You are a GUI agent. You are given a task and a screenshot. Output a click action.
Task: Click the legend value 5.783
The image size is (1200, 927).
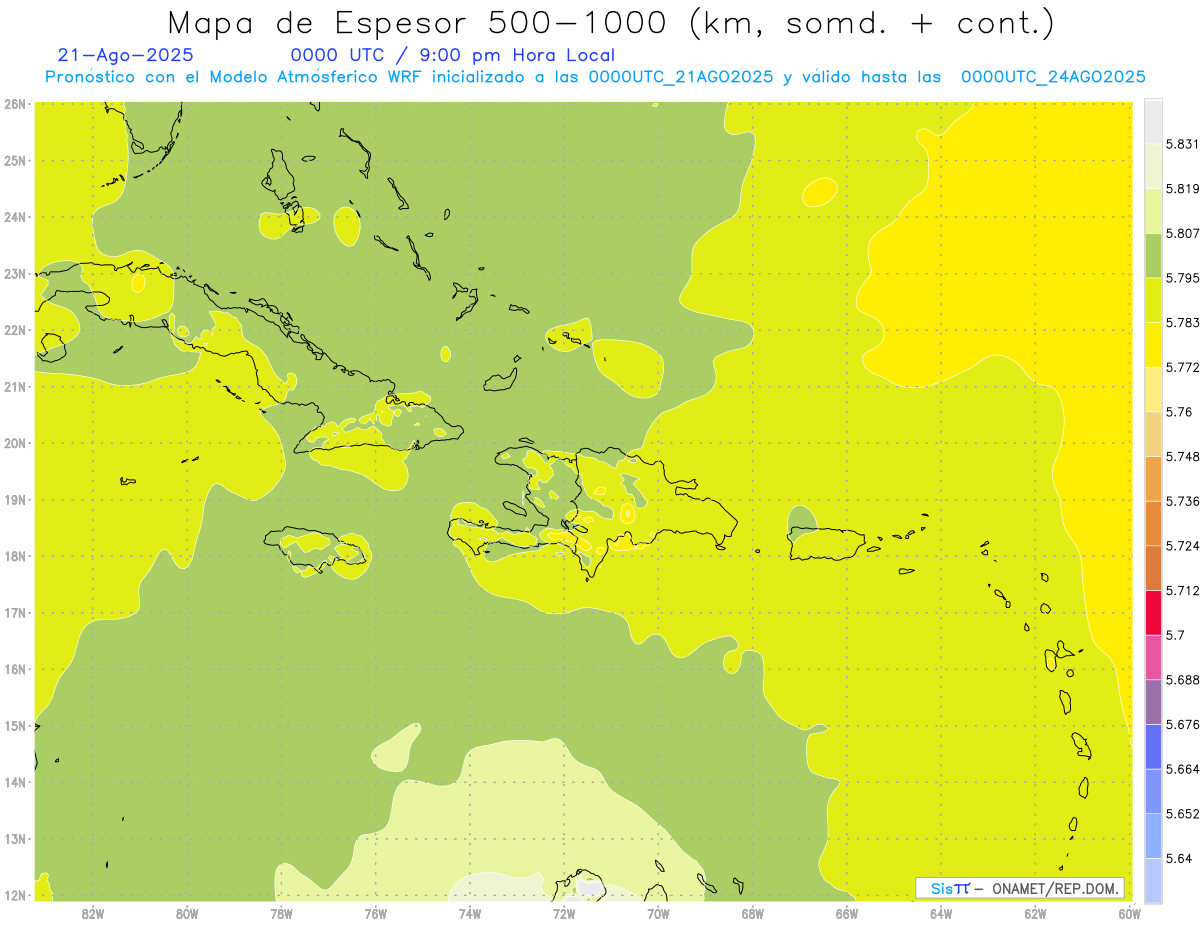pyautogui.click(x=1182, y=322)
